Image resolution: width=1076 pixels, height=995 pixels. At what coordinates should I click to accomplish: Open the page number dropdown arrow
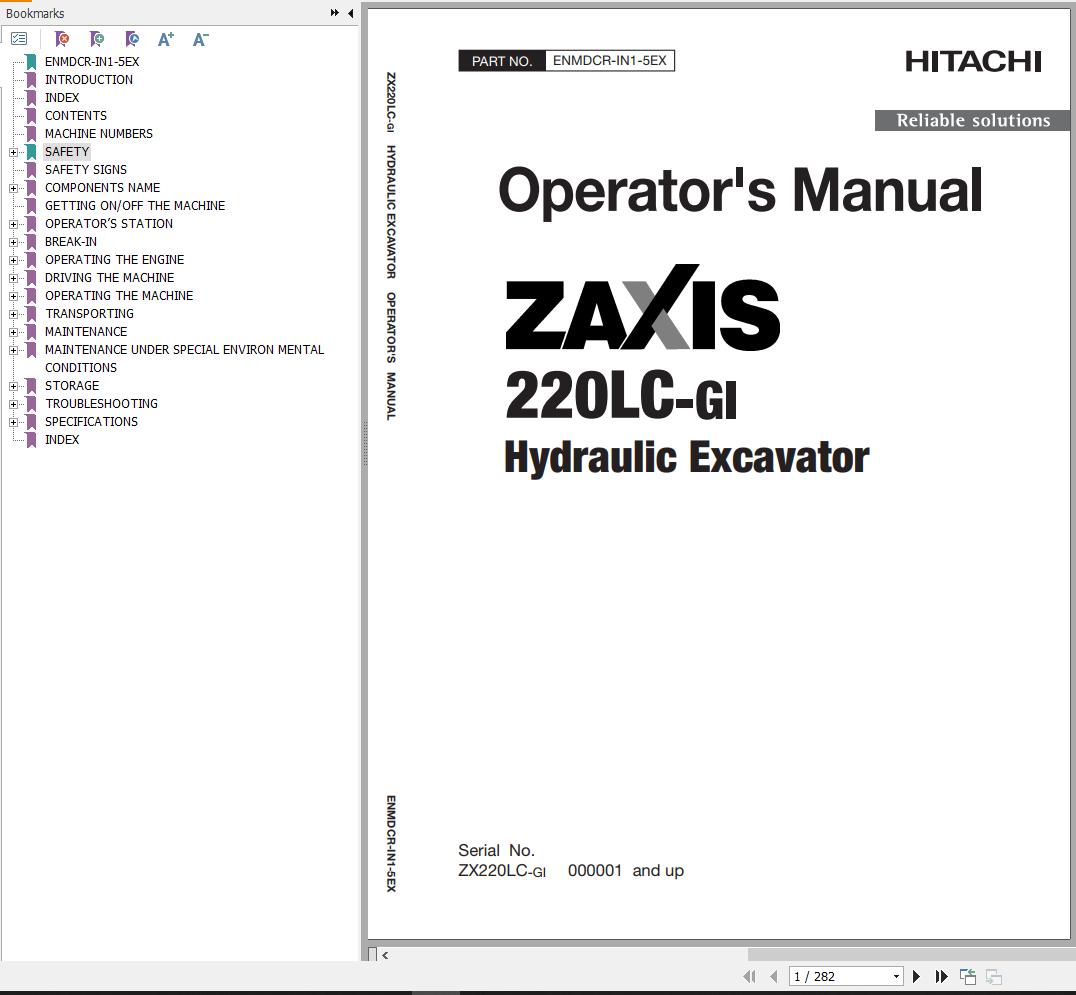point(896,976)
